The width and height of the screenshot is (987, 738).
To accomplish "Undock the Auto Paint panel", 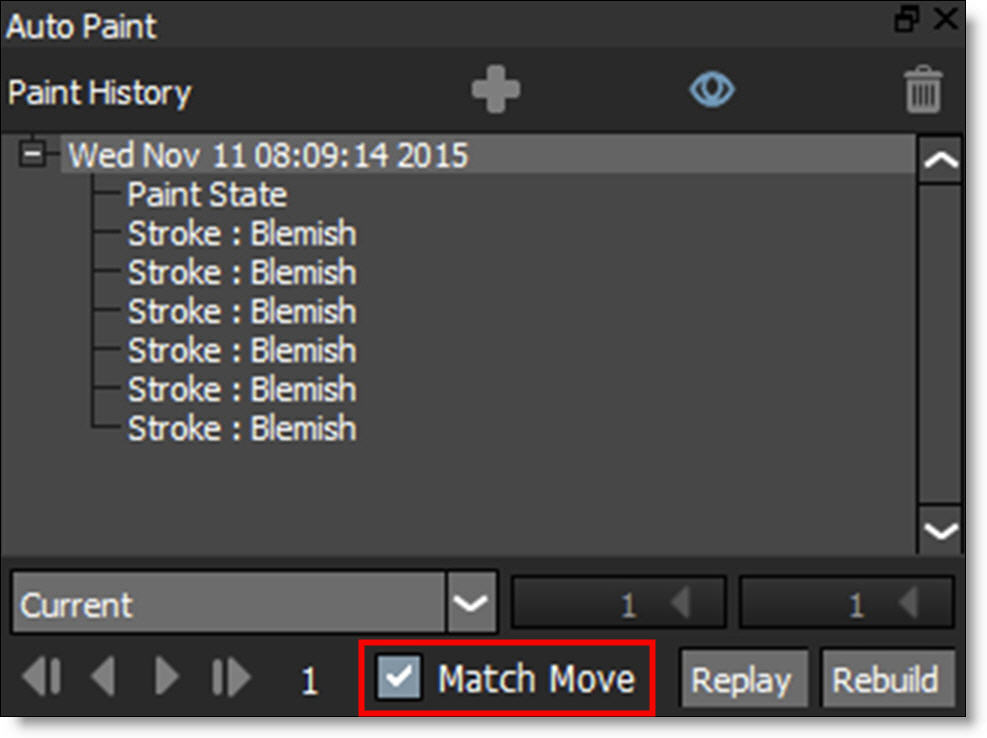I will tap(908, 19).
